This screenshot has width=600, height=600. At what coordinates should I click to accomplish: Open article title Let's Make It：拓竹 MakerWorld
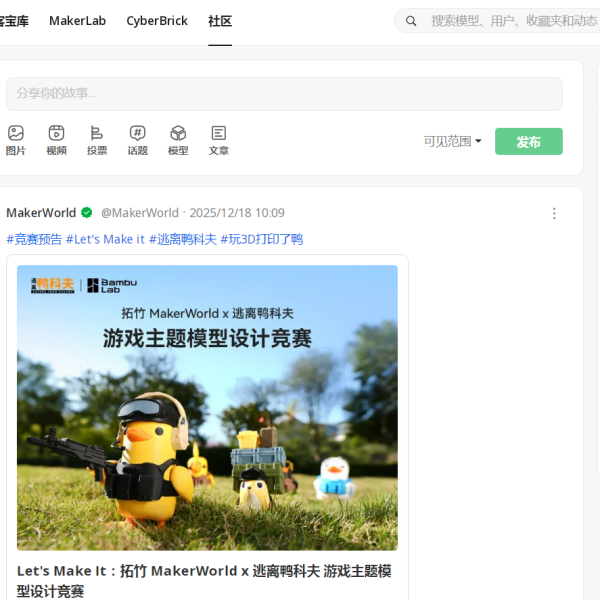coord(204,581)
